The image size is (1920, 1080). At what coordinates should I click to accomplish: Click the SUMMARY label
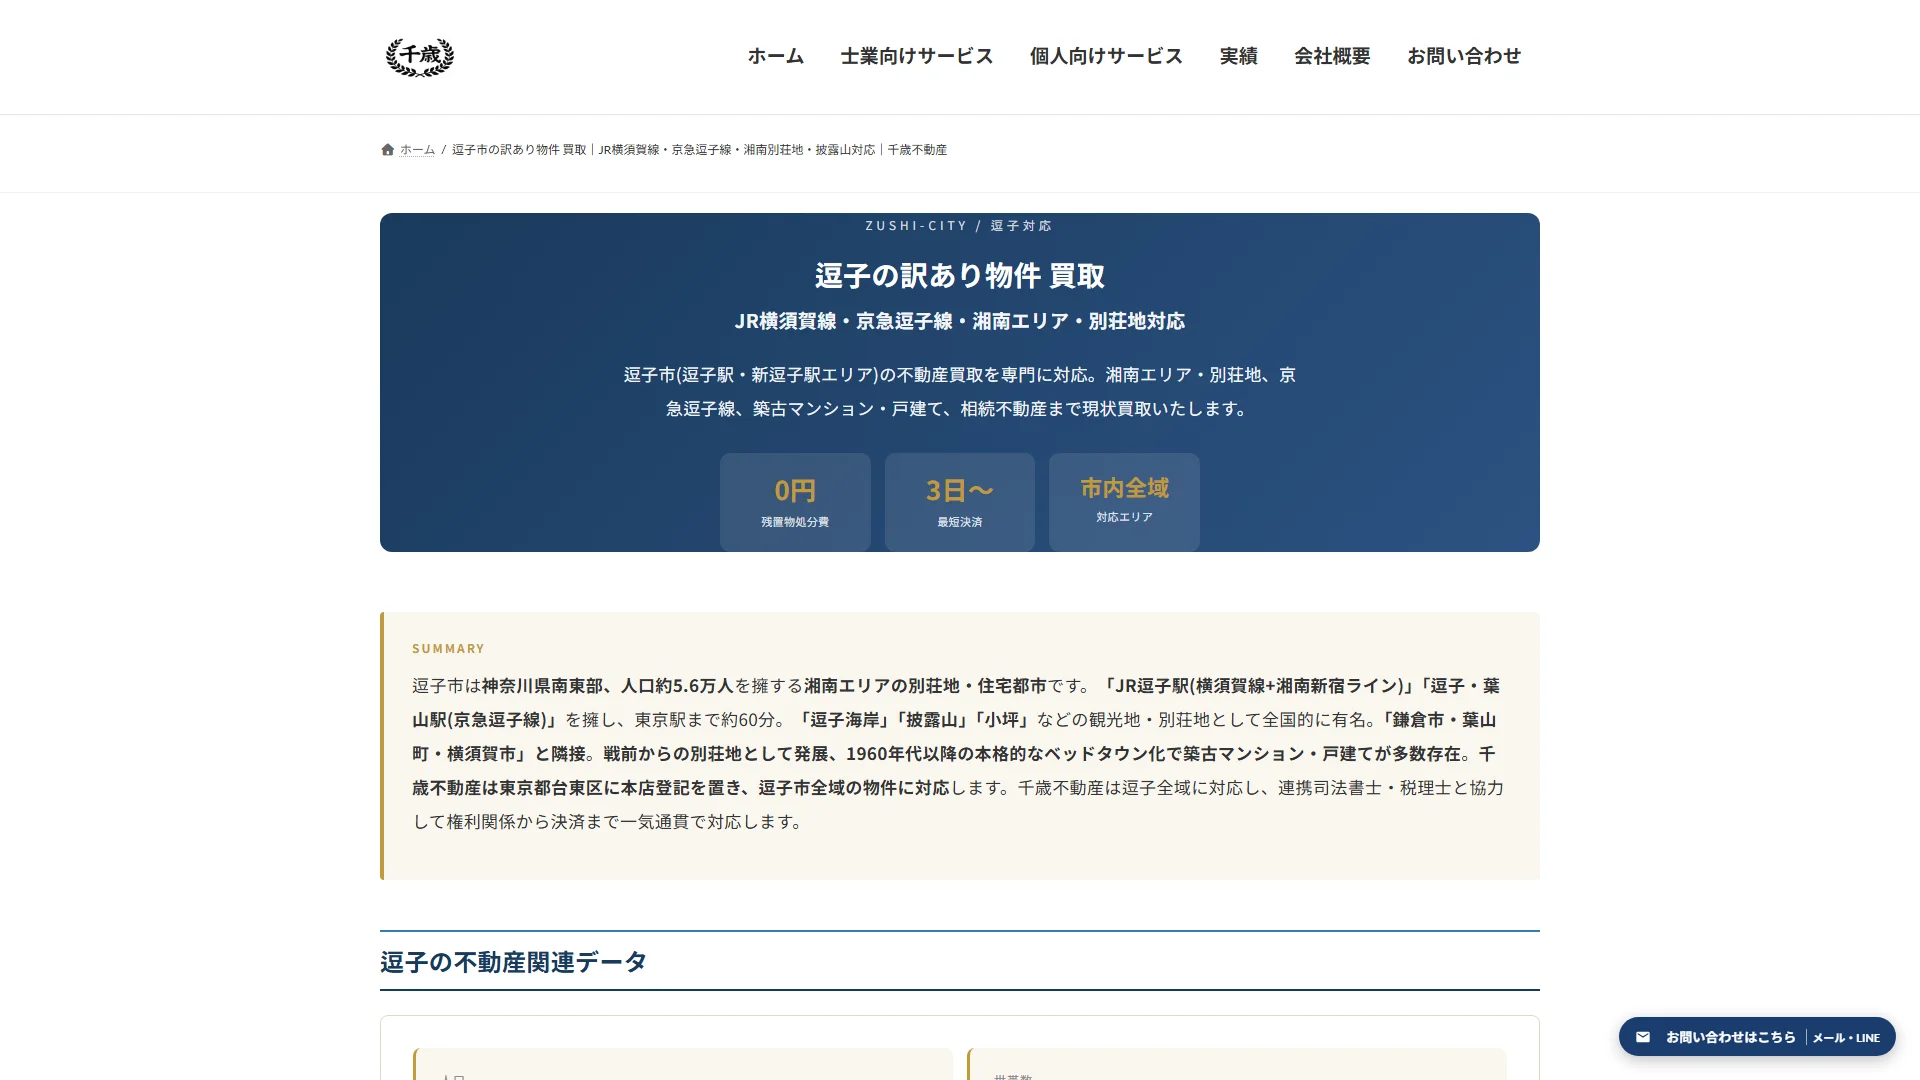click(x=448, y=649)
